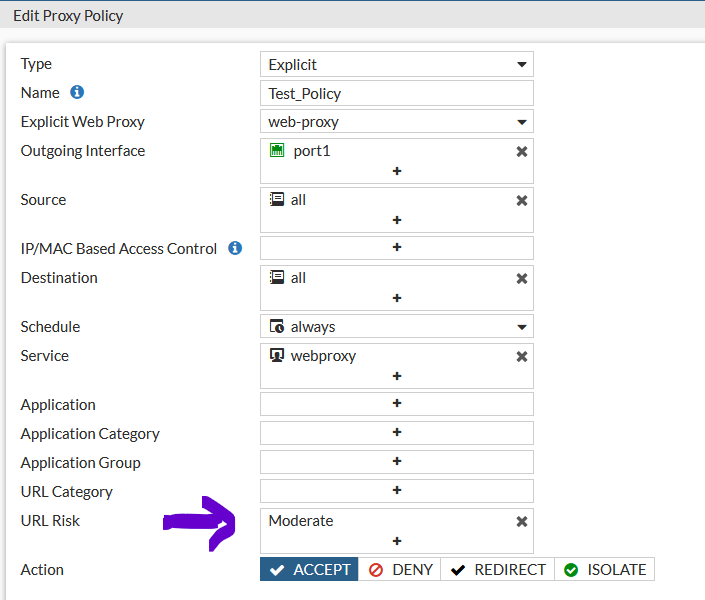Add an entry to Application Group
The height and width of the screenshot is (600, 705).
[396, 462]
